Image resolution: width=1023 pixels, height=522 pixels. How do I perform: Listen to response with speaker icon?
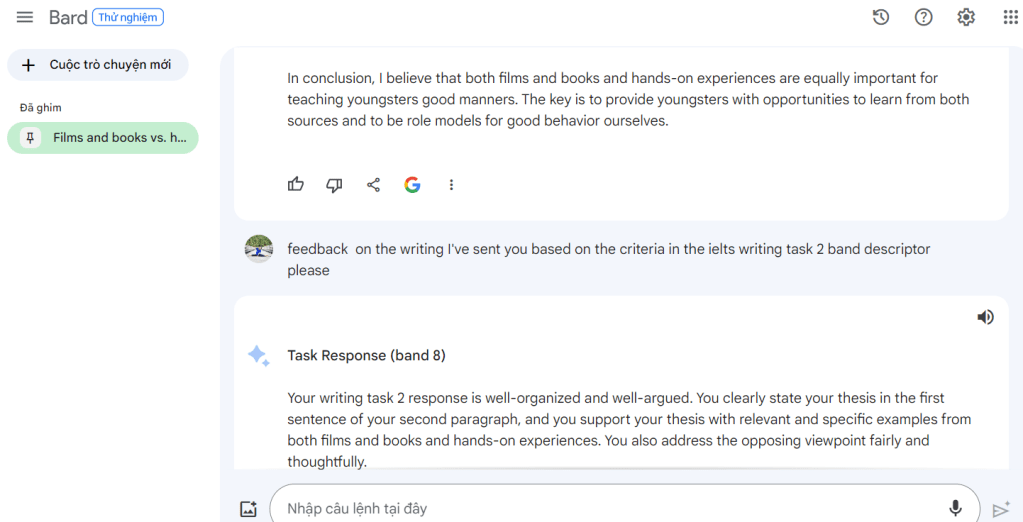click(x=985, y=317)
